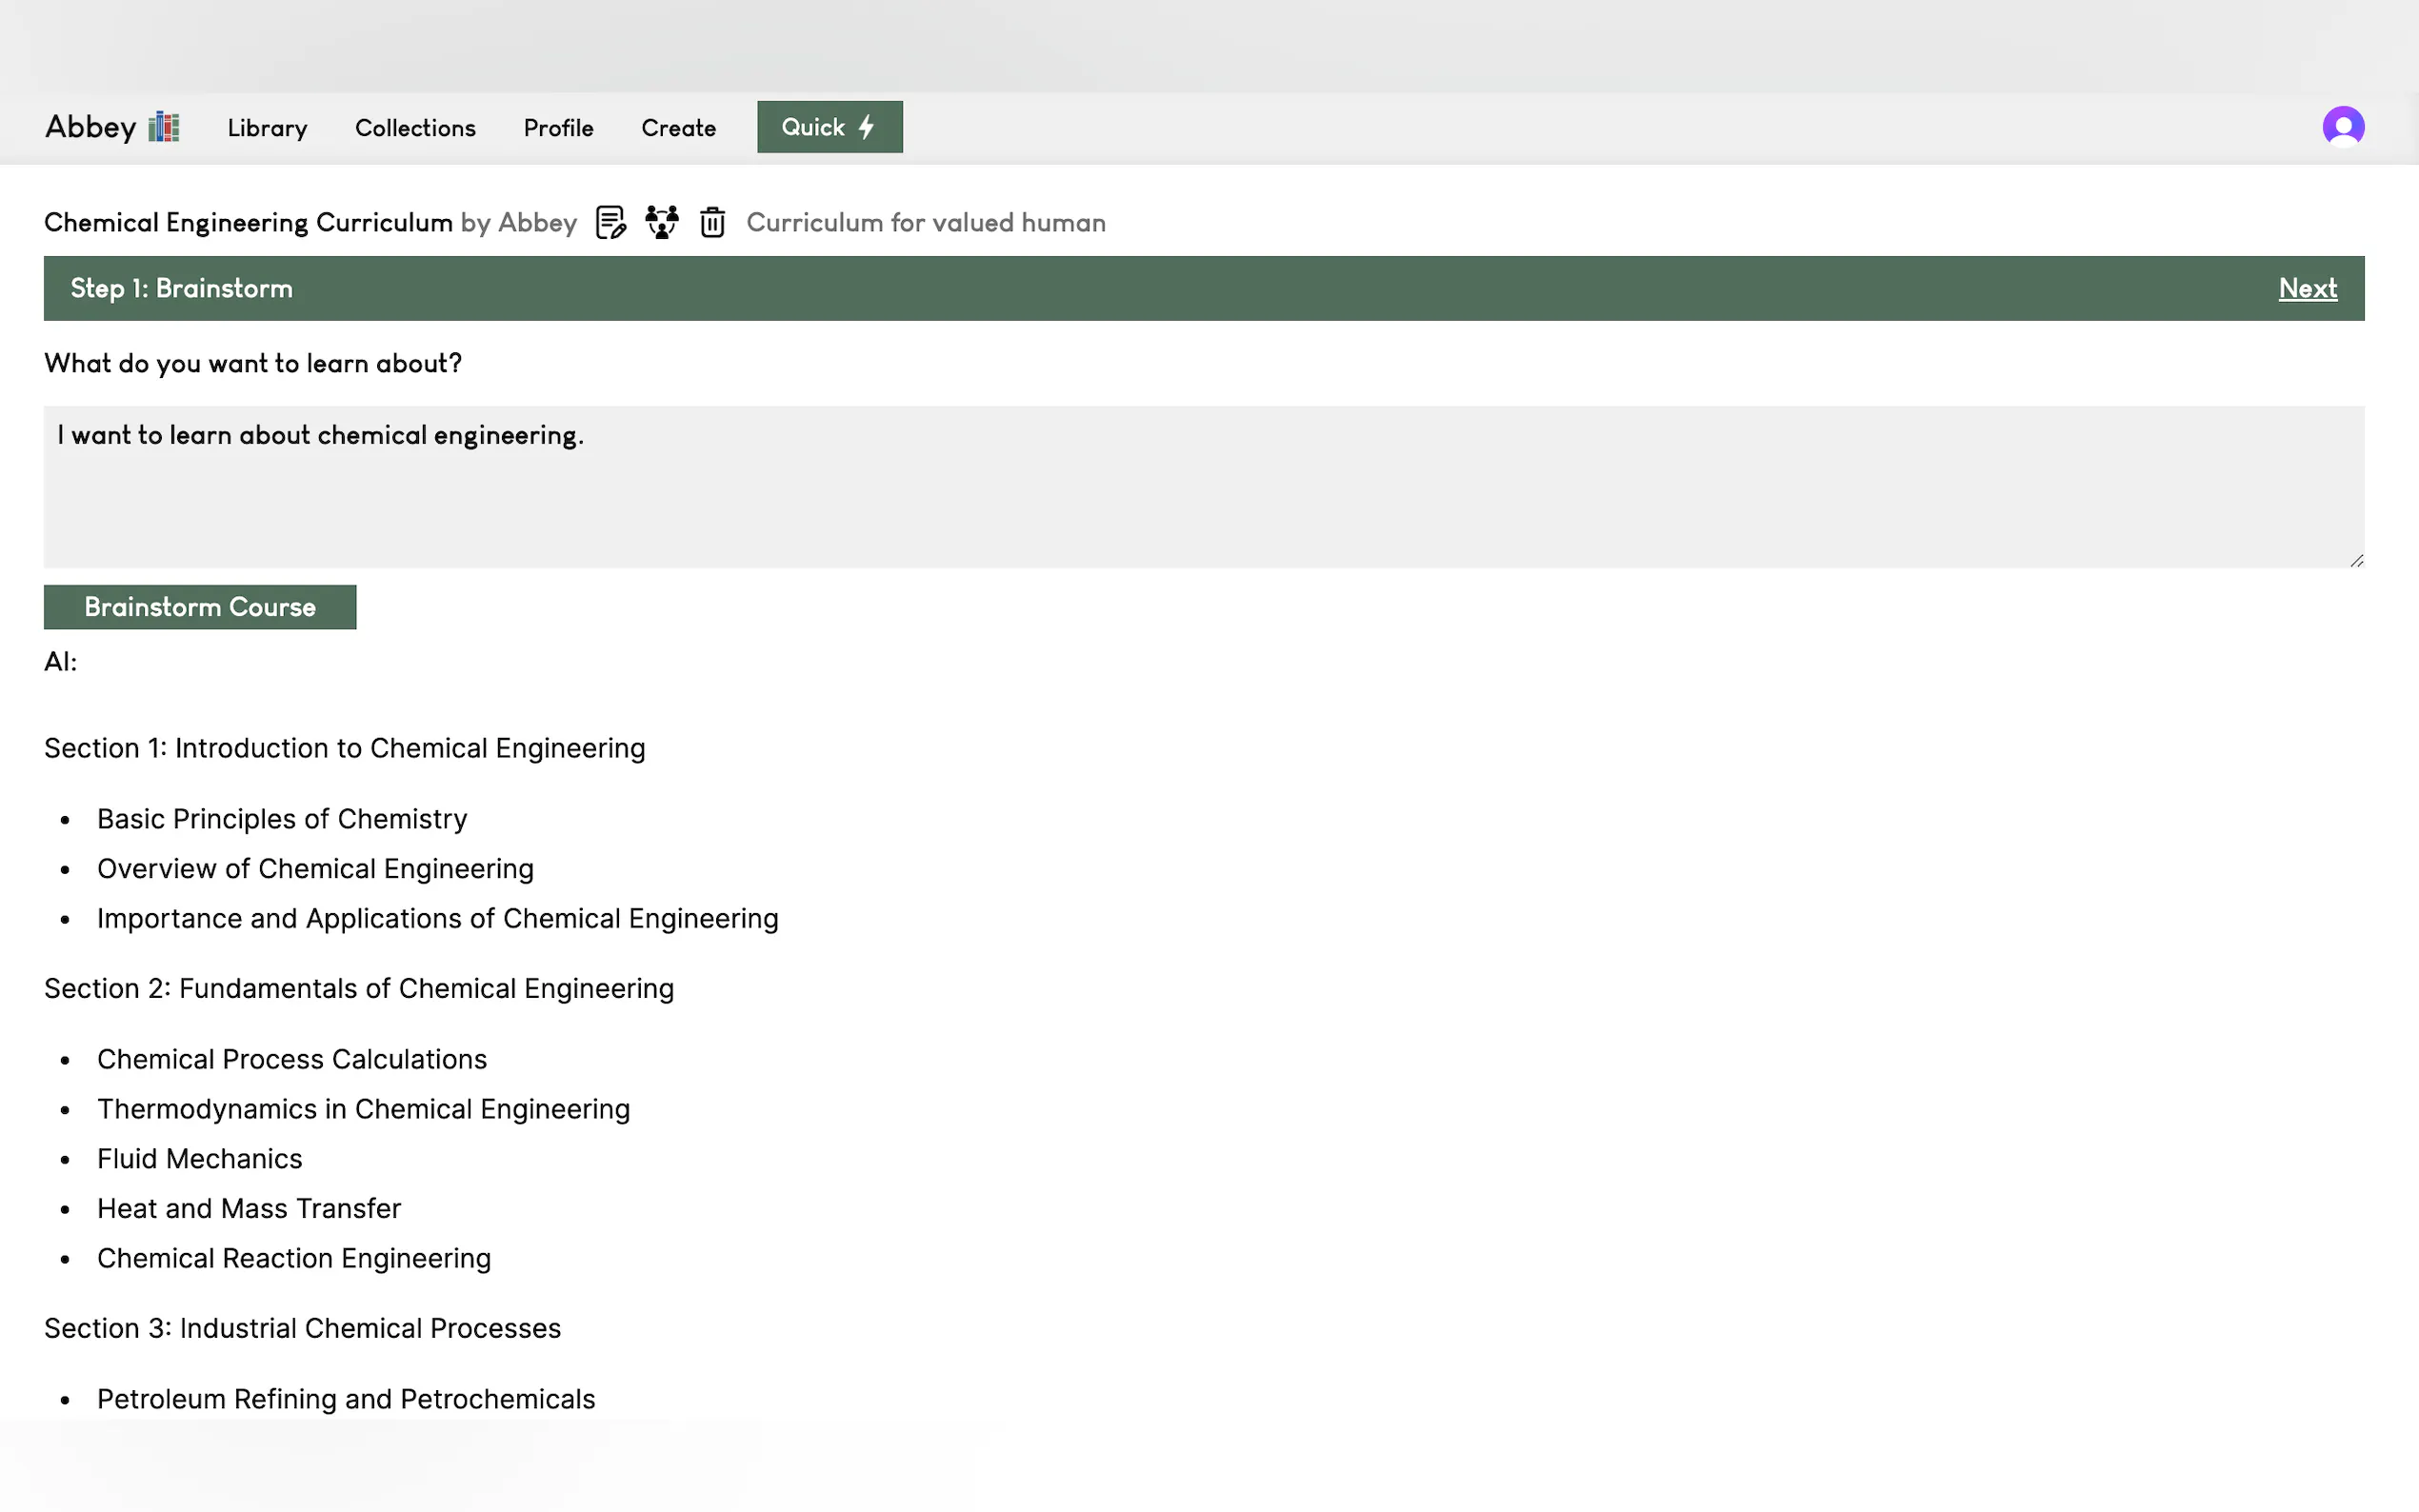Click the Chemical Engineering Curriculum title
This screenshot has height=1512, width=2419.
pos(248,222)
